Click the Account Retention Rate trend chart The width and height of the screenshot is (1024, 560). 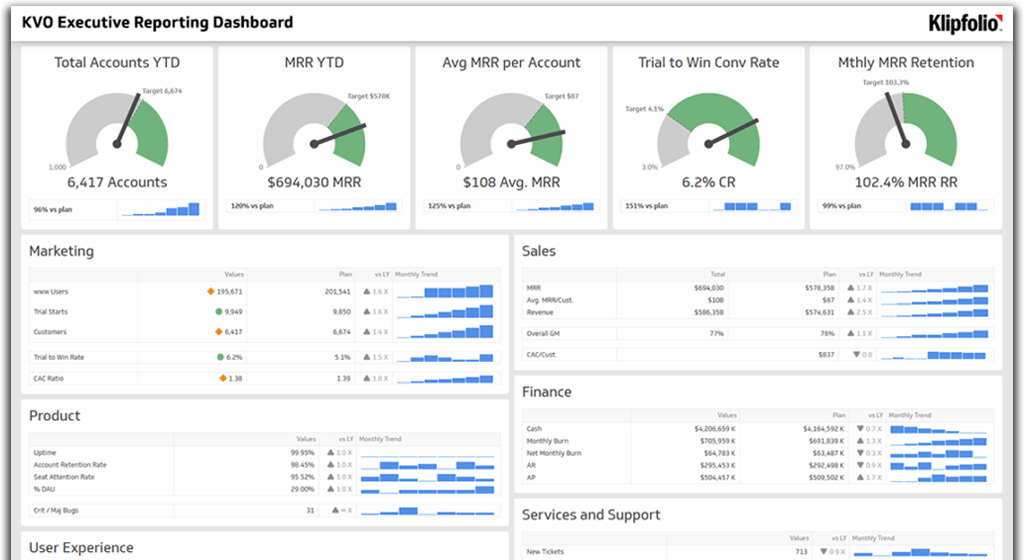pos(427,465)
